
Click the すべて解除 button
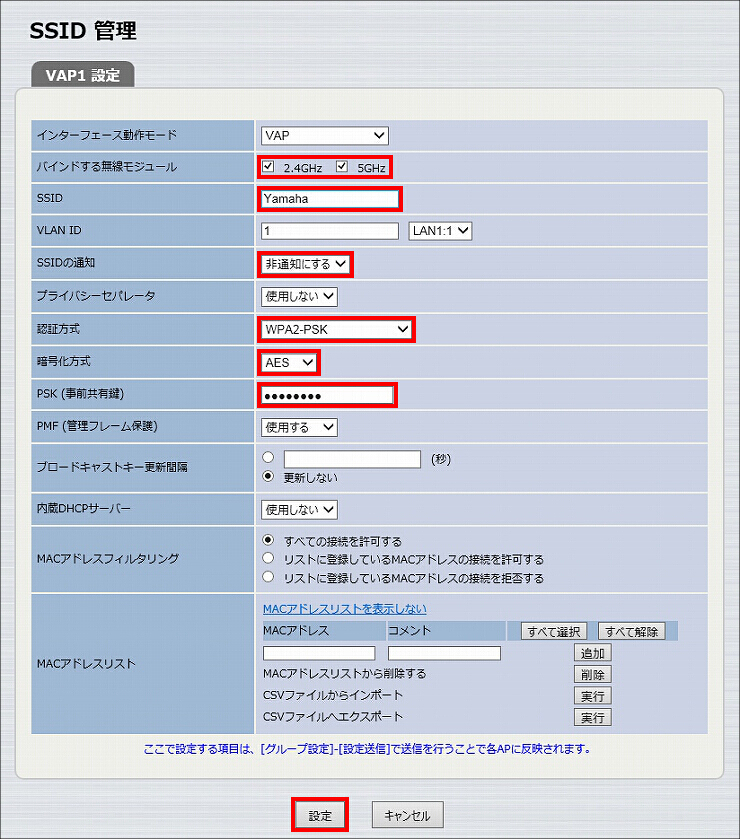(x=631, y=631)
